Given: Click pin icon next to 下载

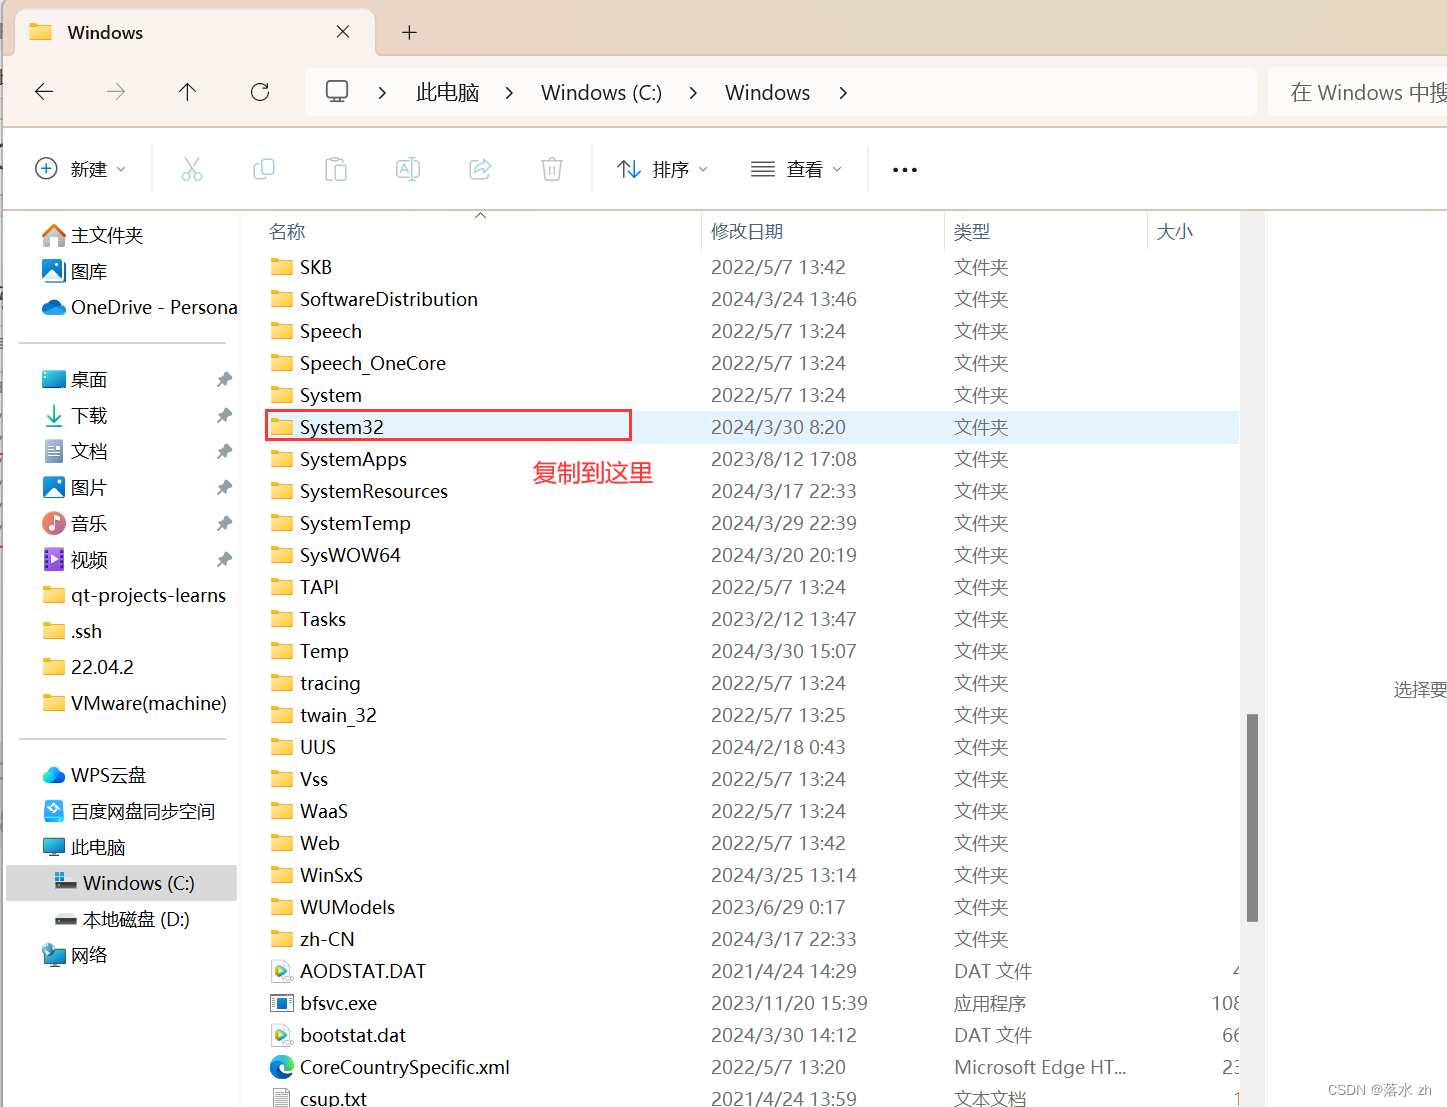Looking at the screenshot, I should (224, 415).
